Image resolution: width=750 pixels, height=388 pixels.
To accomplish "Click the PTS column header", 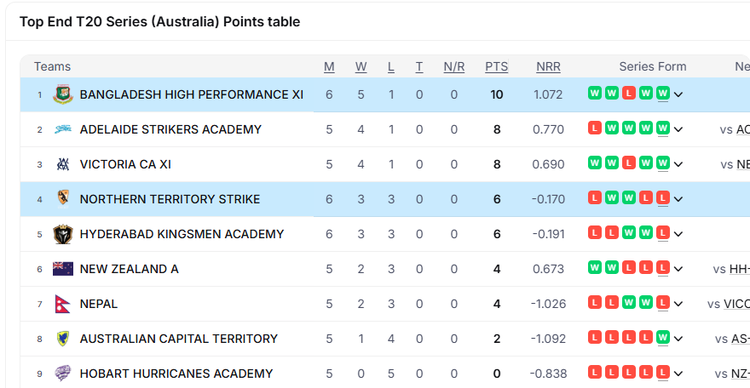I will [x=496, y=67].
